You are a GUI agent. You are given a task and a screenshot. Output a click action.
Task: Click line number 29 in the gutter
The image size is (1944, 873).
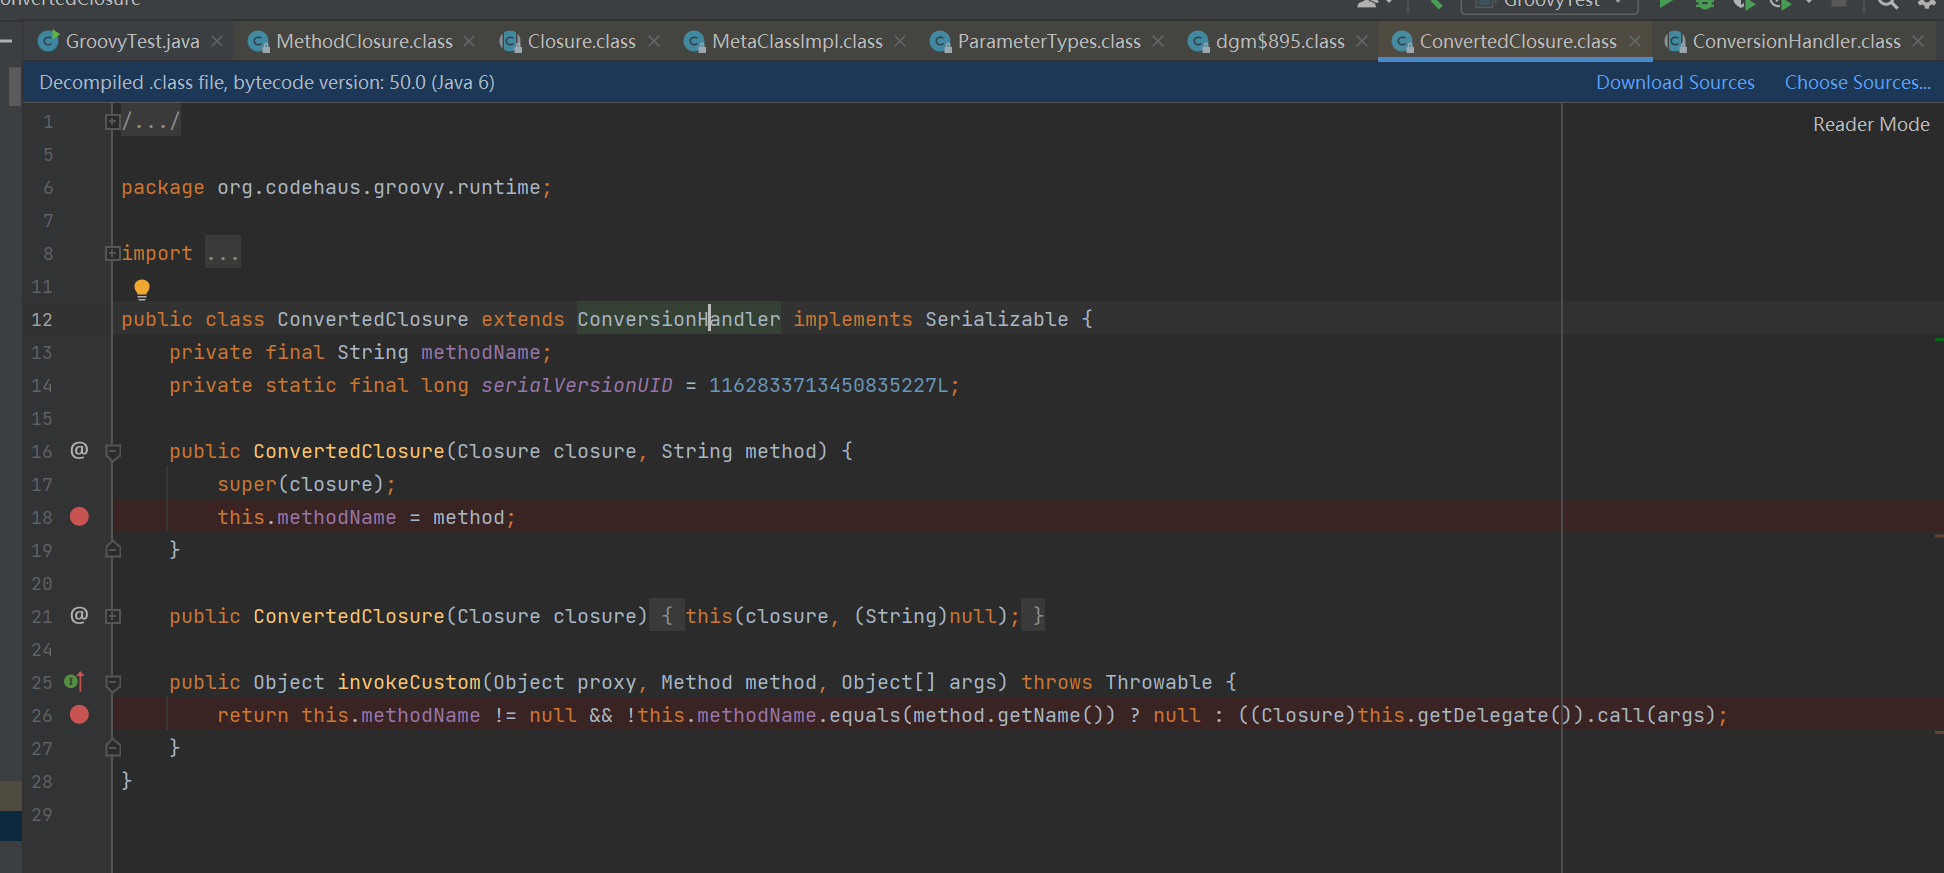pos(42,814)
